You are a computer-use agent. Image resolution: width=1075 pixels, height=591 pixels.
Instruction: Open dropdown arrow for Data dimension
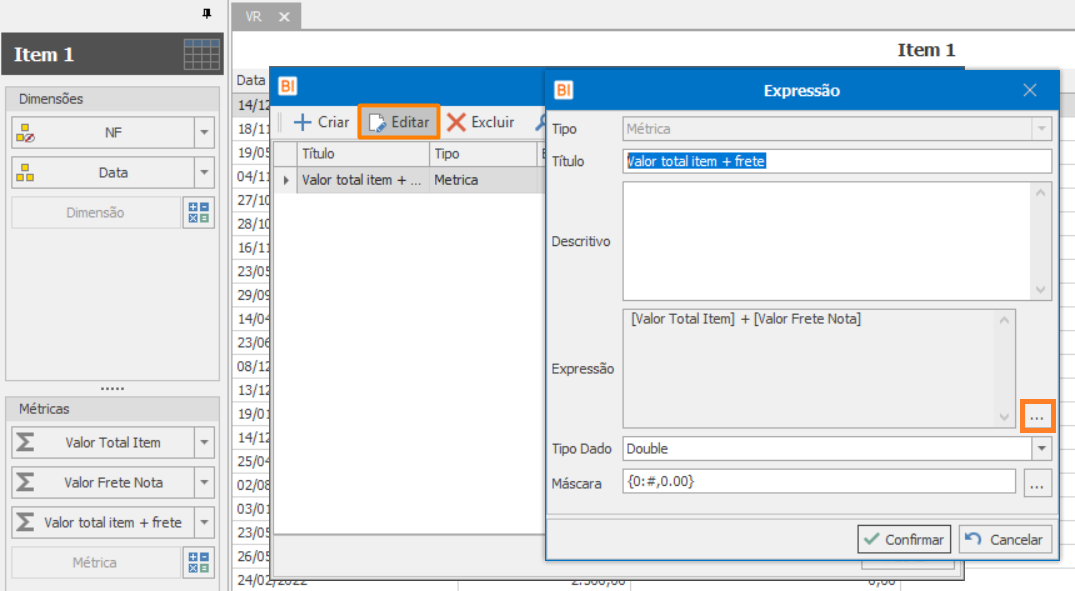[x=204, y=173]
